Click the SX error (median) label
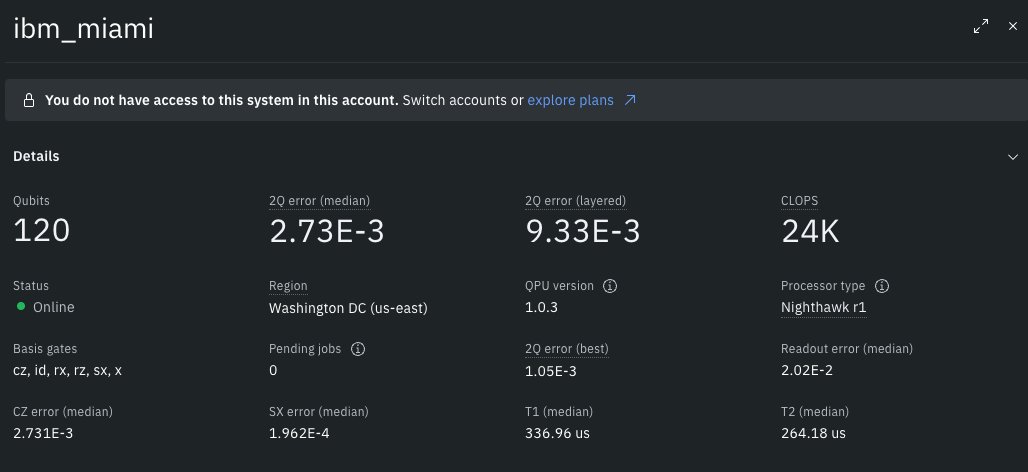Screen dimensions: 1028x472 pos(319,412)
